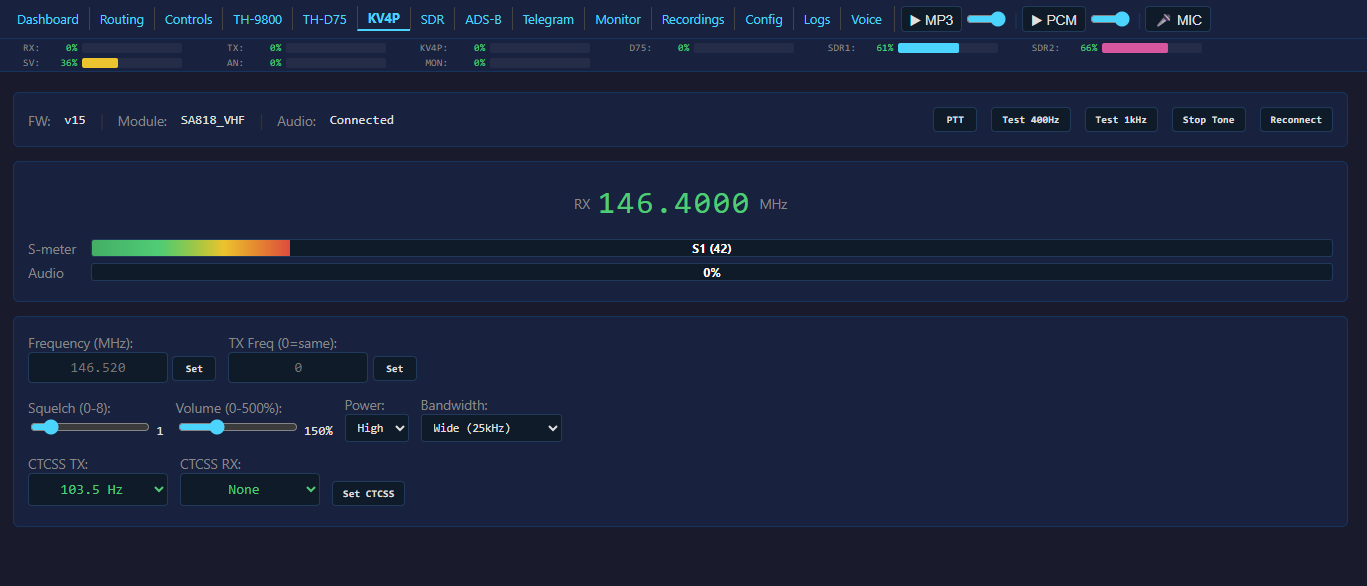Select the TH-9800 tab

257,19
